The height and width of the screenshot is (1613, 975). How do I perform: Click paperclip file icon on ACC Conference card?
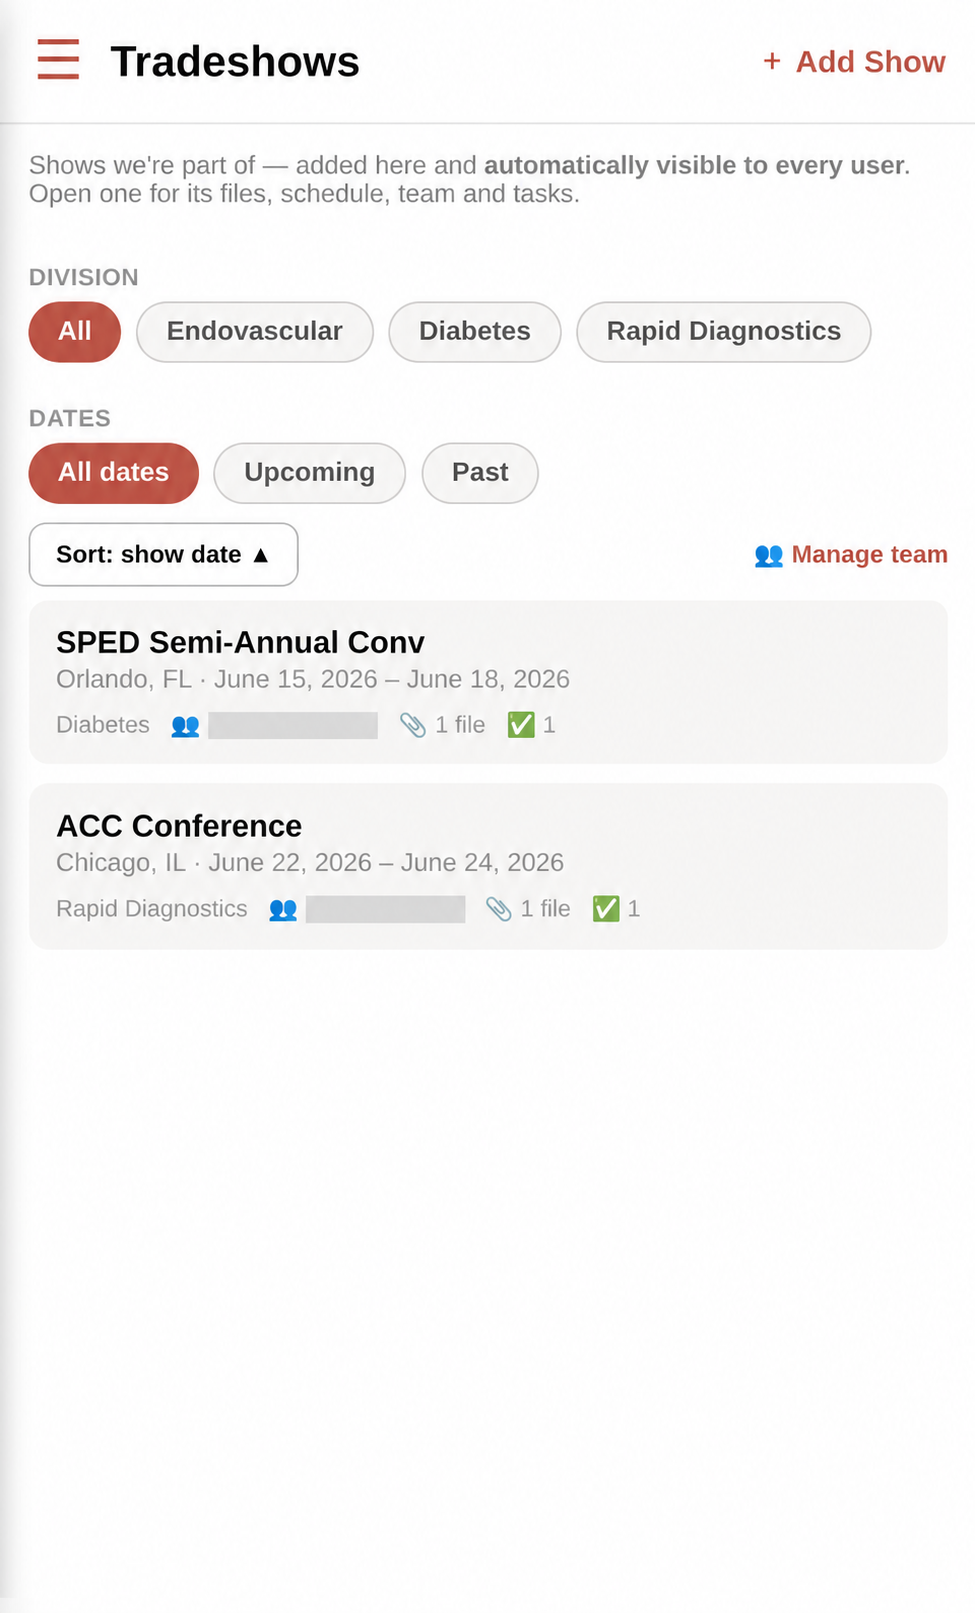(x=498, y=909)
